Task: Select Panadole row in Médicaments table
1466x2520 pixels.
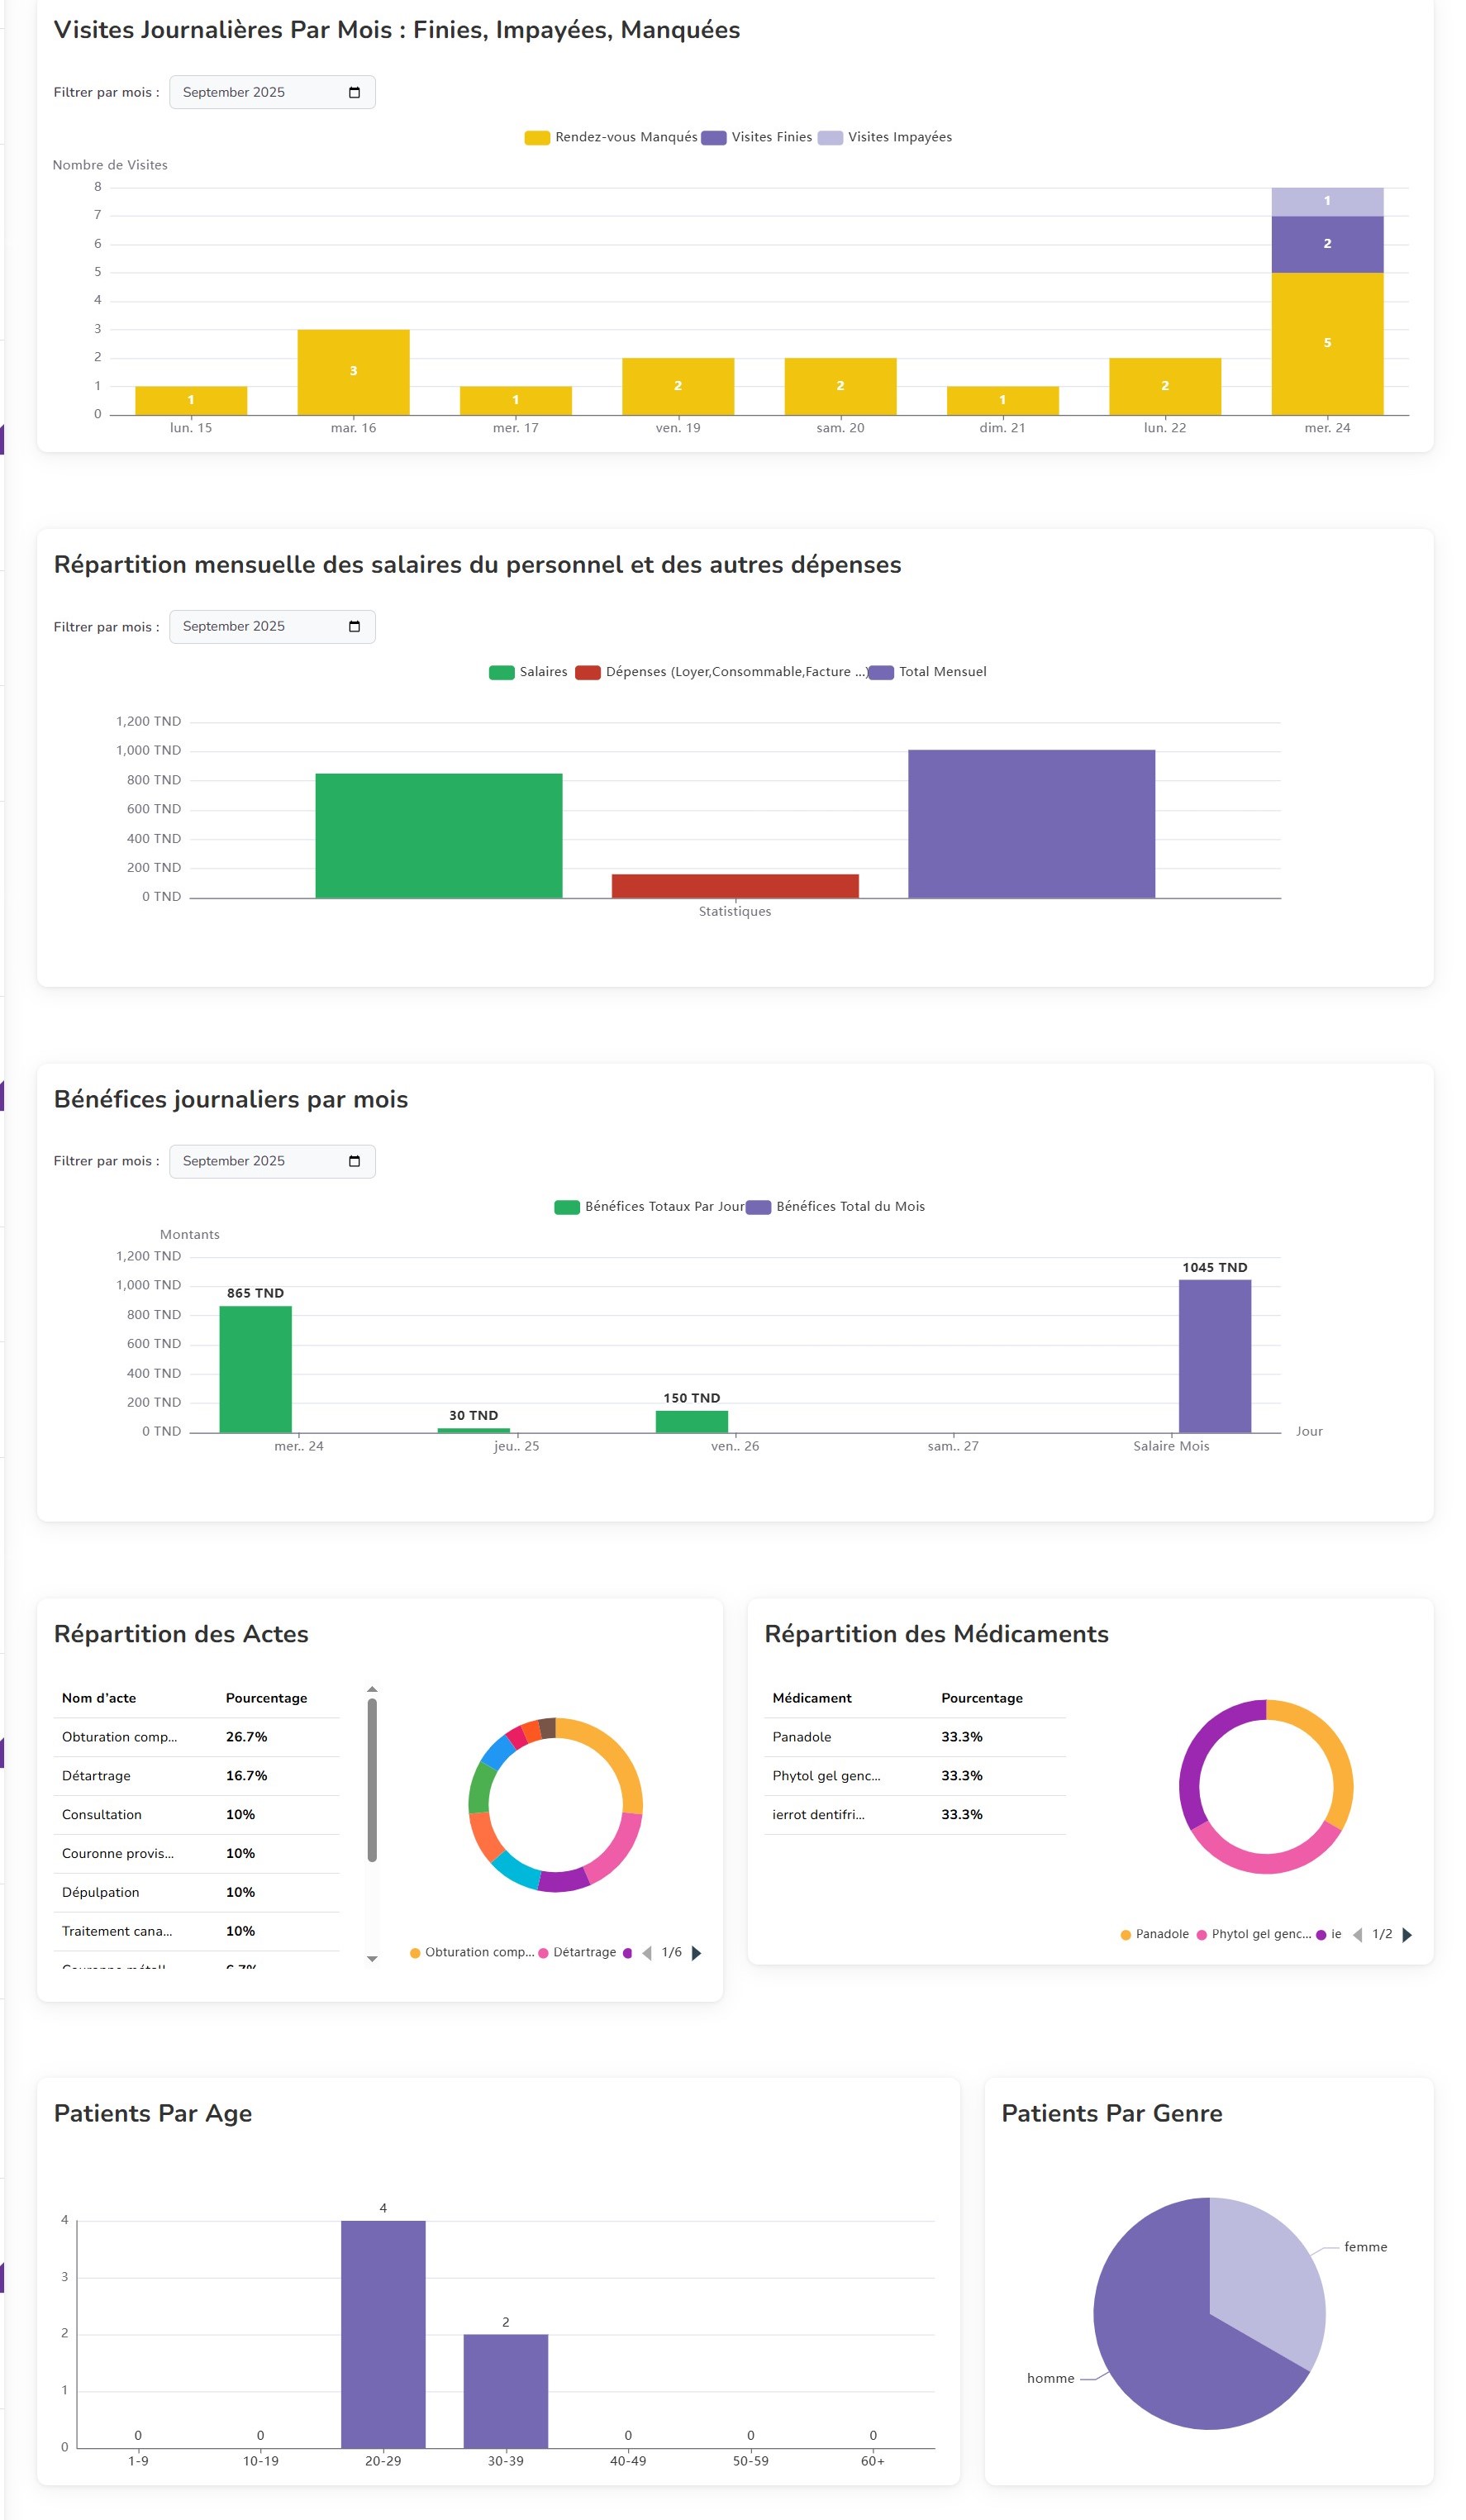Action: (914, 1737)
